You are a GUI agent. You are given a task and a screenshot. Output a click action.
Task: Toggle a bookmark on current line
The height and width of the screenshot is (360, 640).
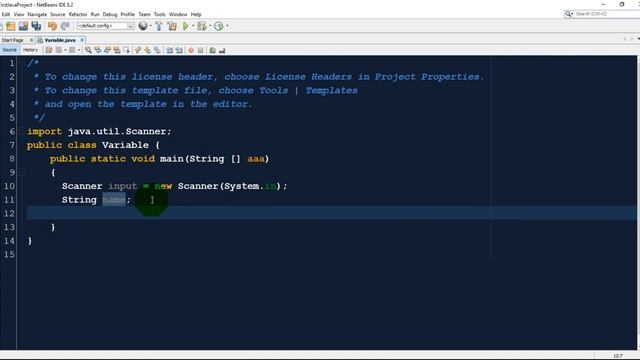click(157, 50)
